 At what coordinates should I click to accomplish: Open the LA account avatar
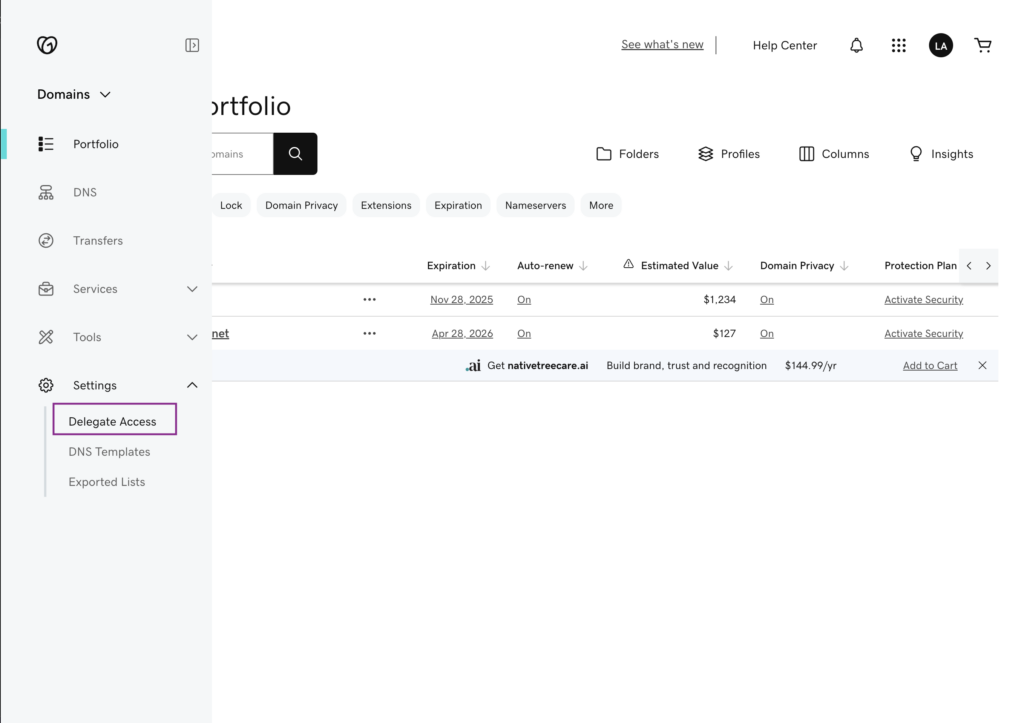click(x=940, y=45)
